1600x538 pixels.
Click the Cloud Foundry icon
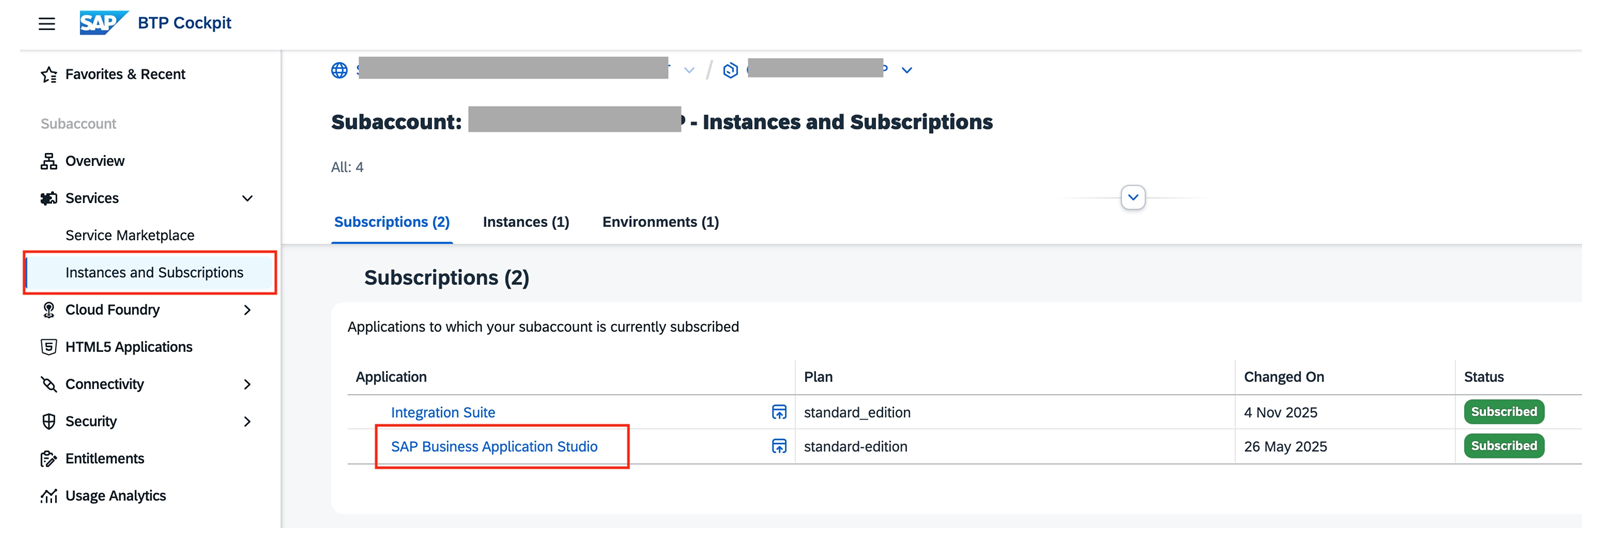click(49, 310)
